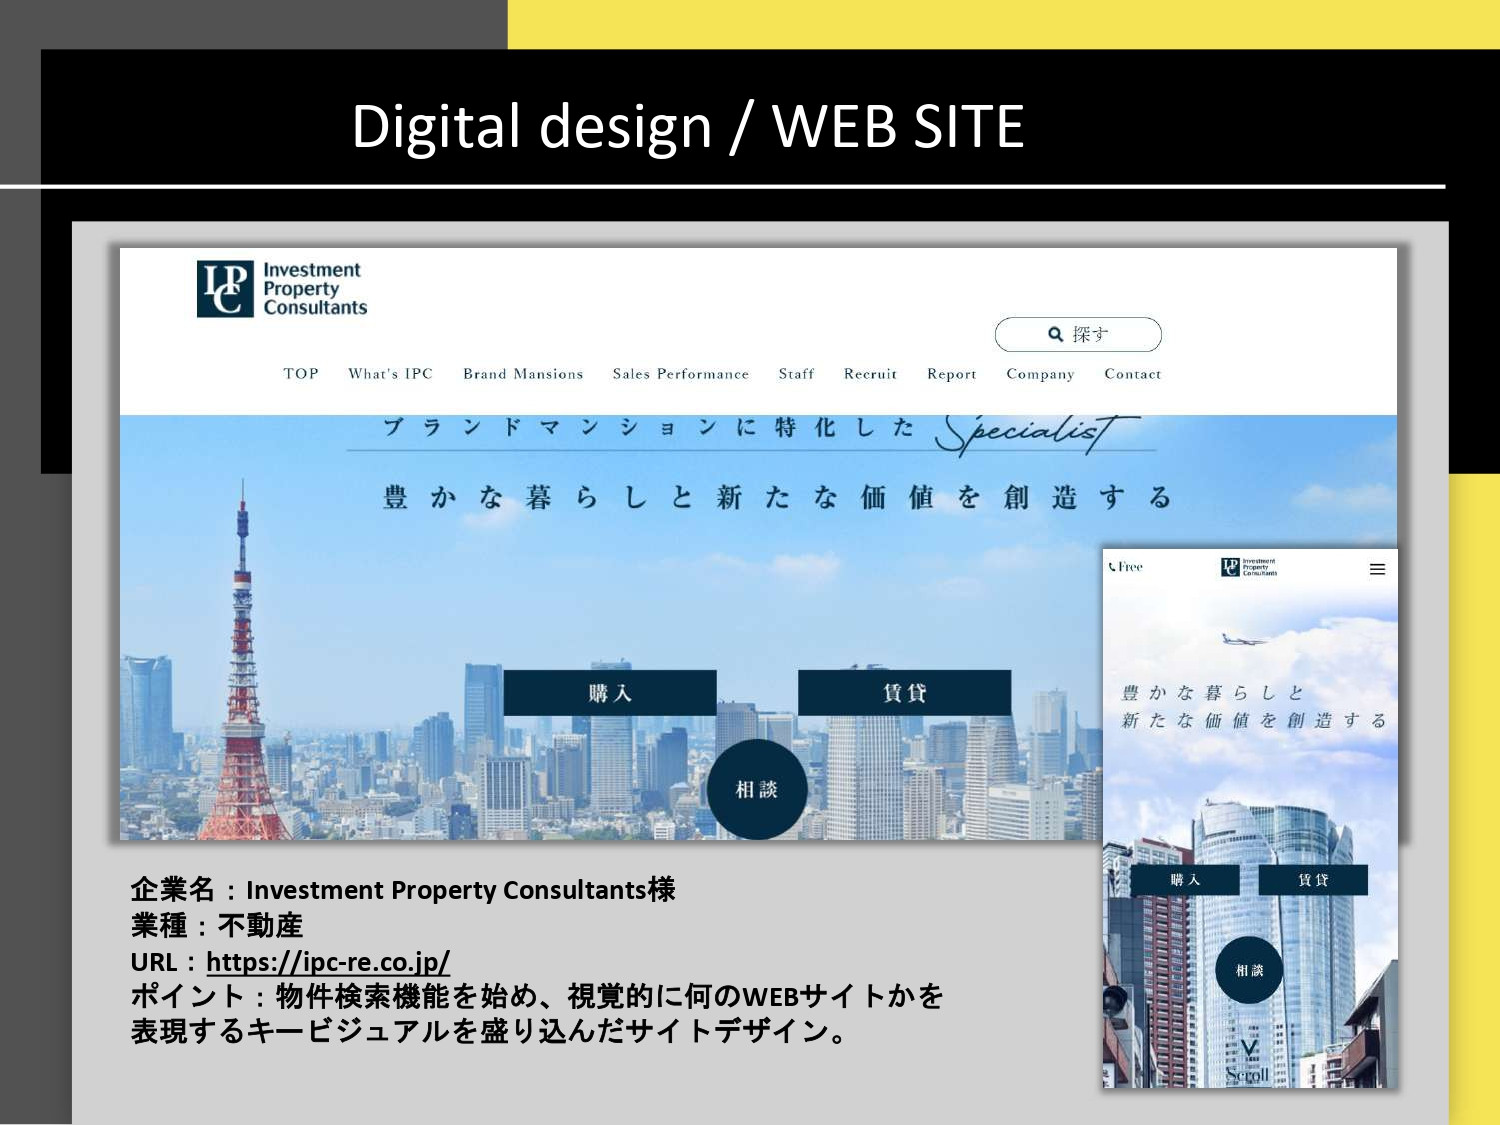Screen dimensions: 1500x1125
Task: Click the Scroll chevron on the mobile view
Action: [1248, 1045]
